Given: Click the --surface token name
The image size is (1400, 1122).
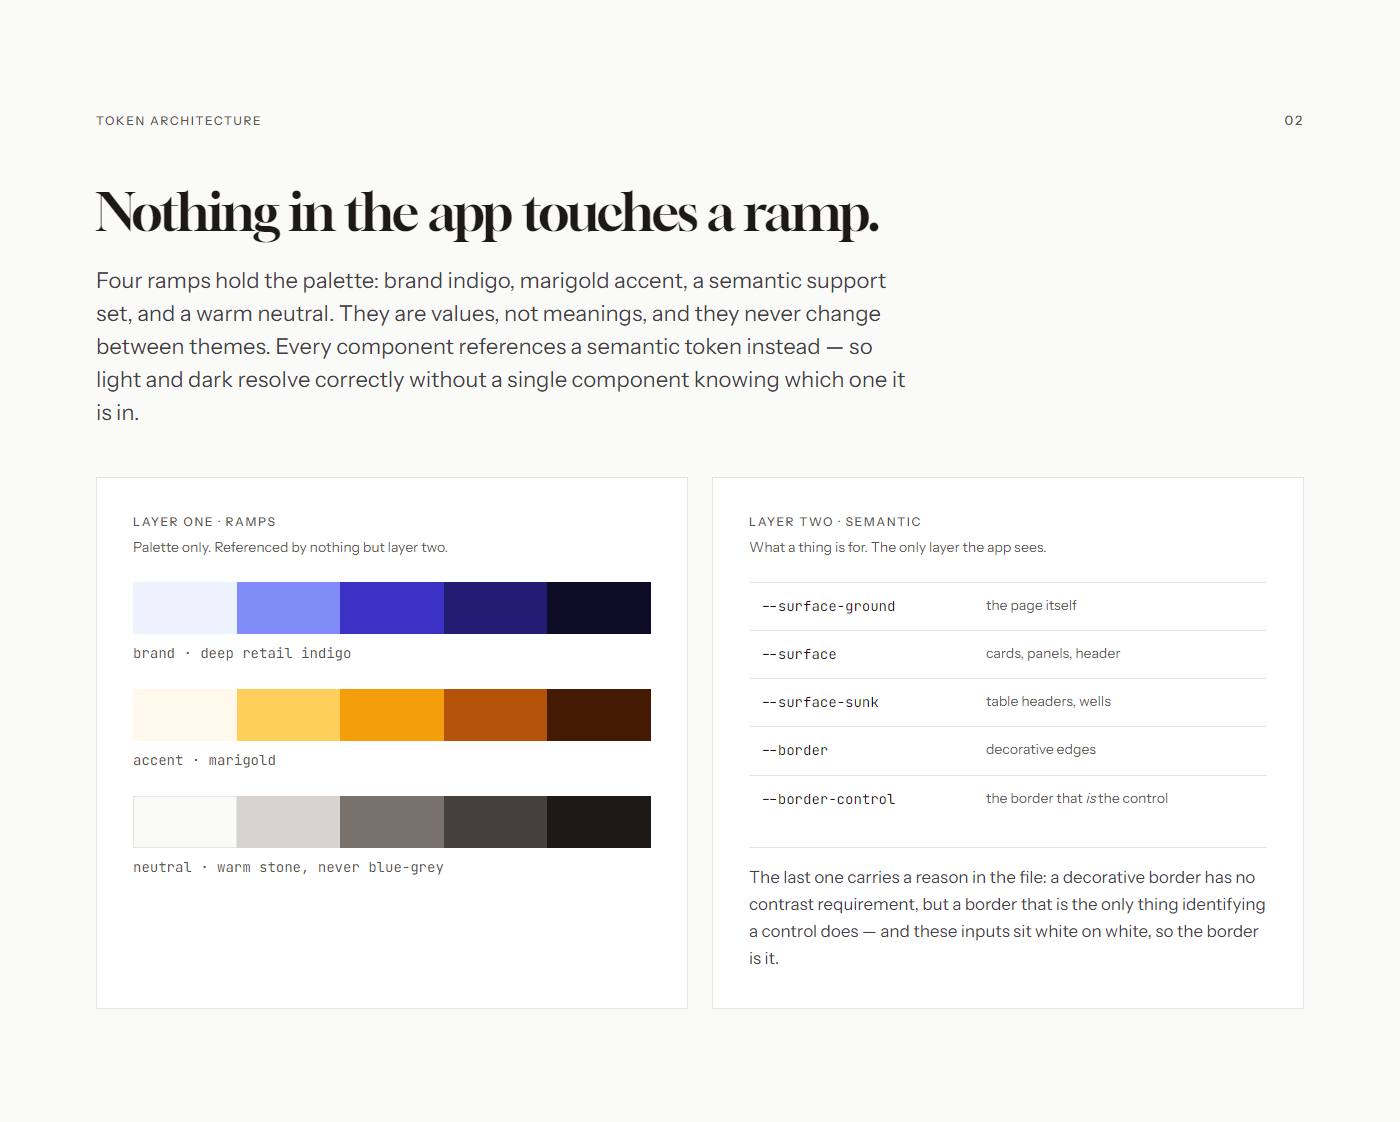Looking at the screenshot, I should pyautogui.click(x=799, y=654).
